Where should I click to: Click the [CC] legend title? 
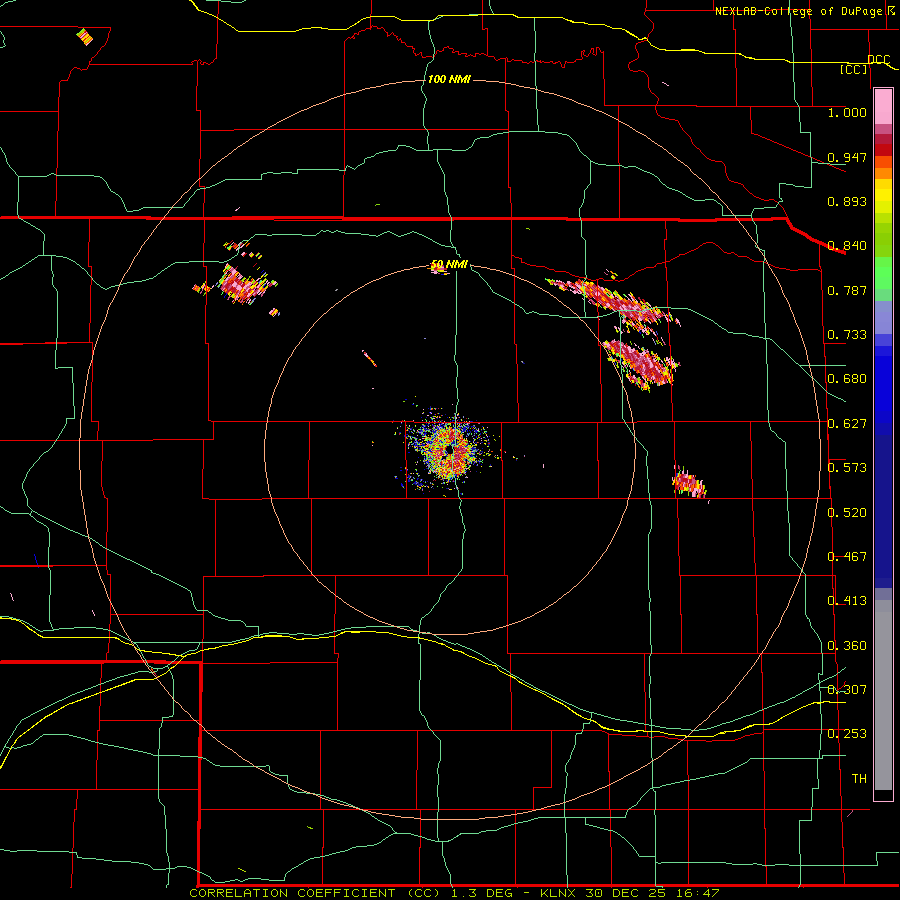pos(854,69)
